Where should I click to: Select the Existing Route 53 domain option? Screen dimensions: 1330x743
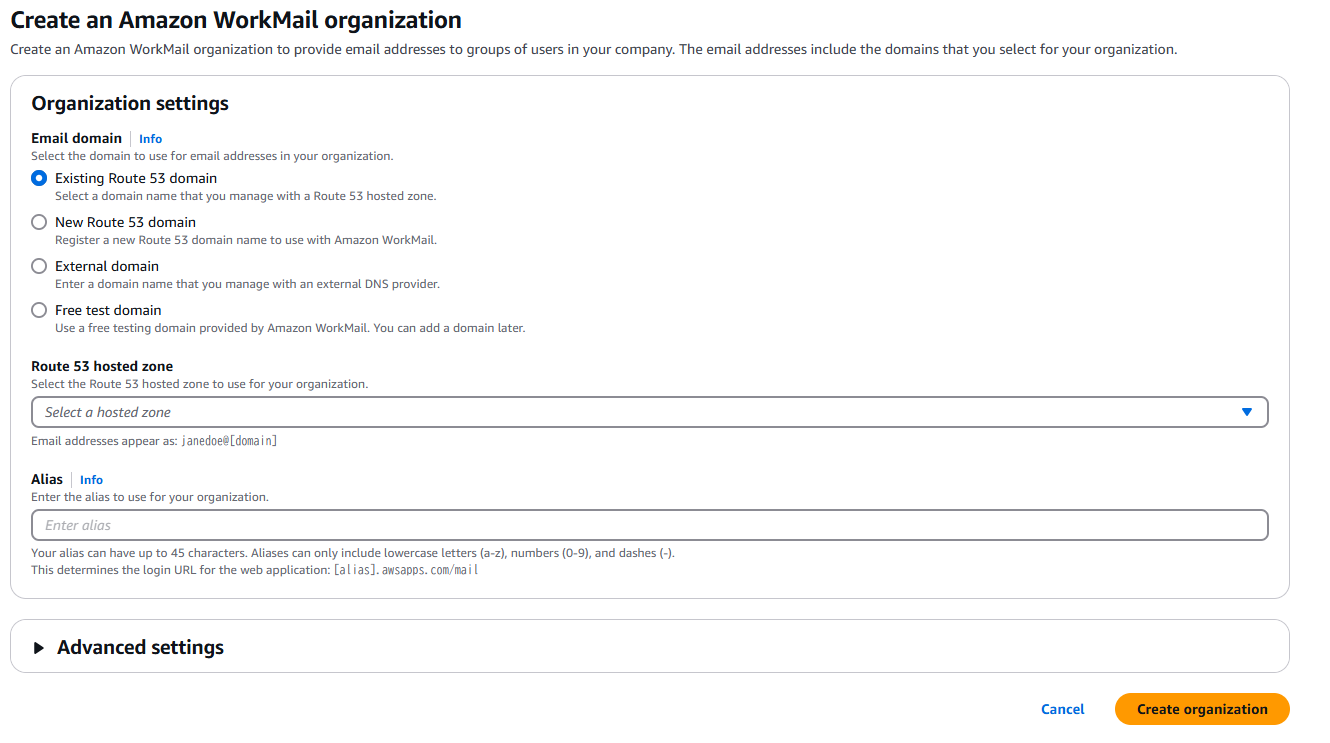(39, 178)
